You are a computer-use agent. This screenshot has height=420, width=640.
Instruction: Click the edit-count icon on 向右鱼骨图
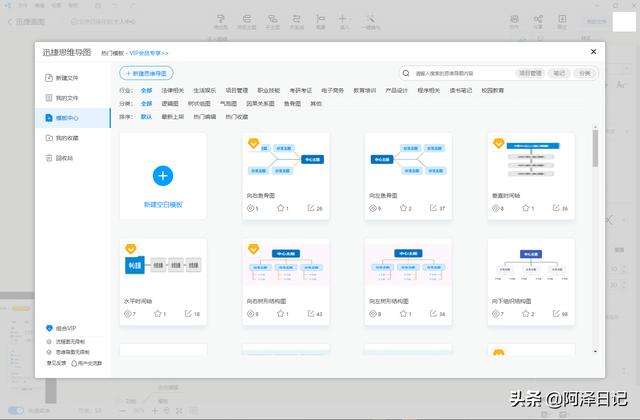311,208
